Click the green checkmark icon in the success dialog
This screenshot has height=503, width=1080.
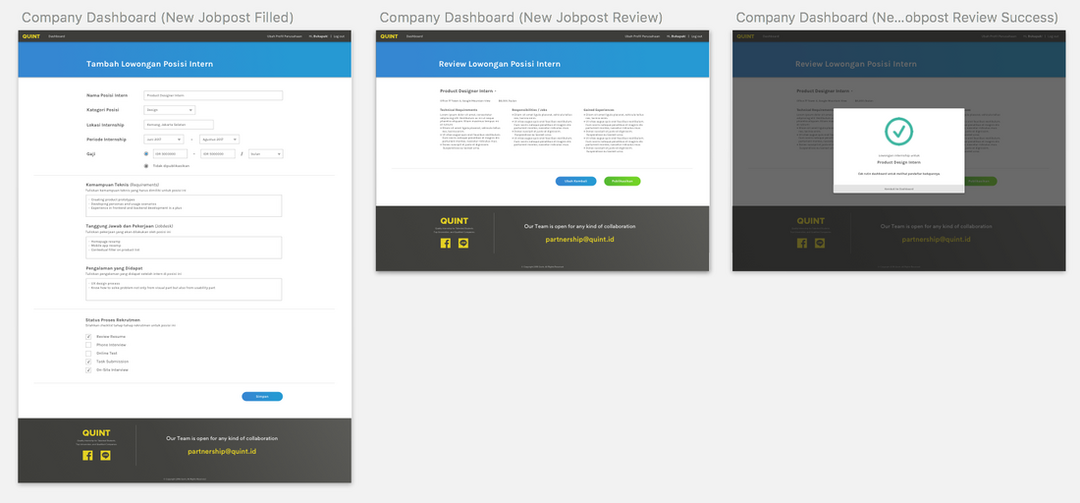(898, 131)
